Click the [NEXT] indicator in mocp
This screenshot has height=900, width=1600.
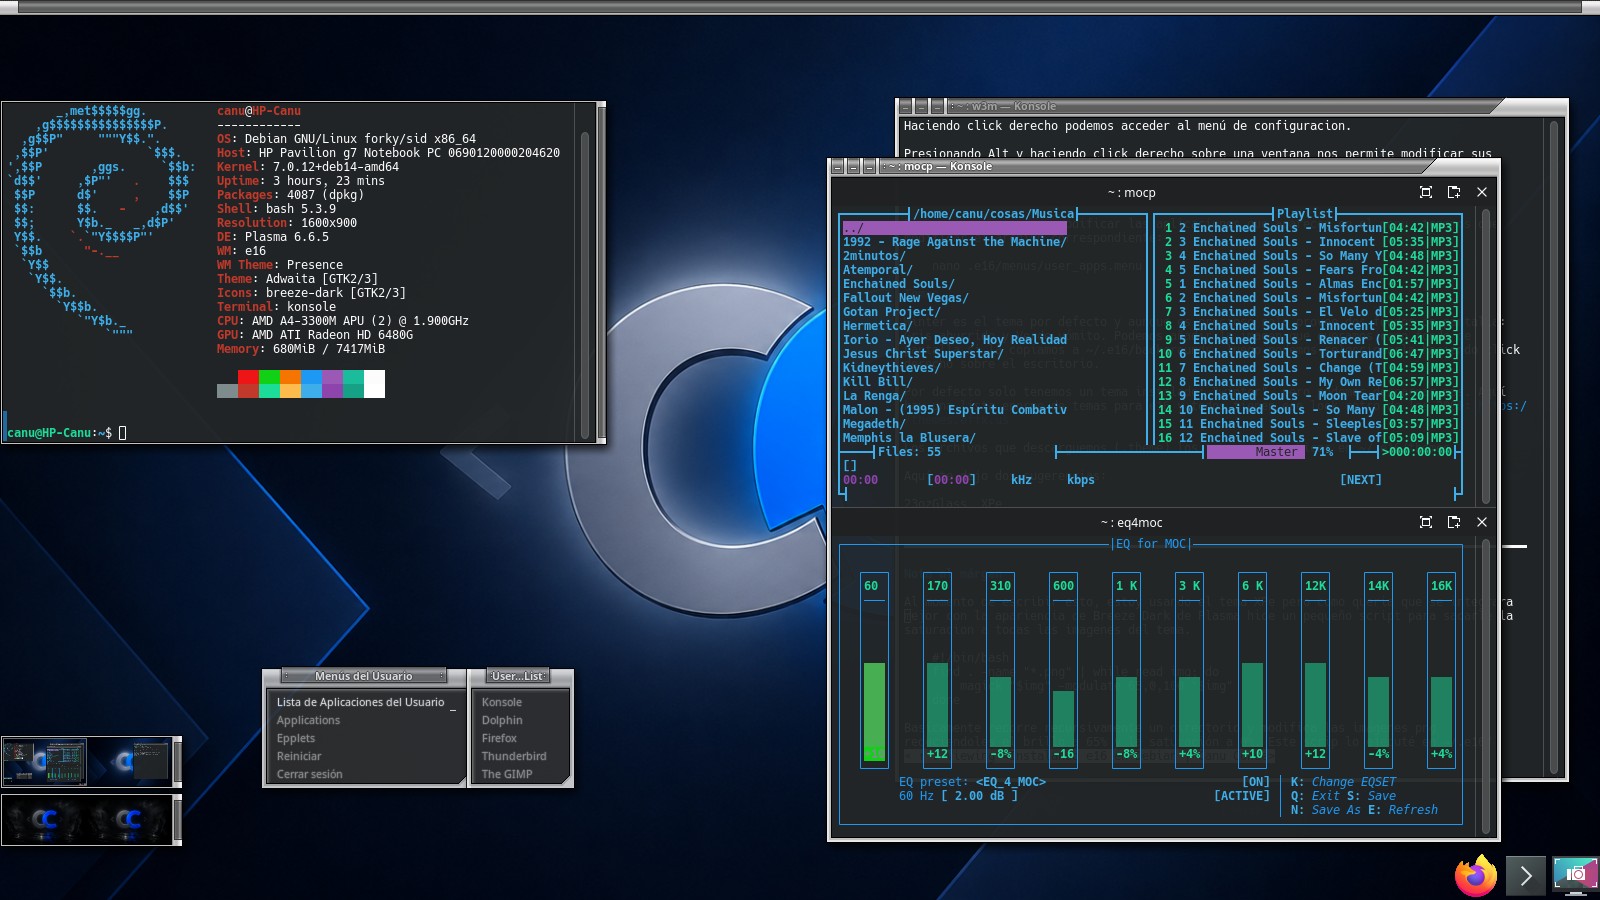click(1361, 480)
